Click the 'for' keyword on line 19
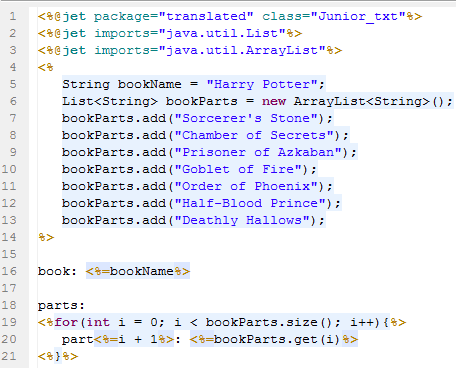Image resolution: width=456 pixels, height=368 pixels. click(66, 322)
